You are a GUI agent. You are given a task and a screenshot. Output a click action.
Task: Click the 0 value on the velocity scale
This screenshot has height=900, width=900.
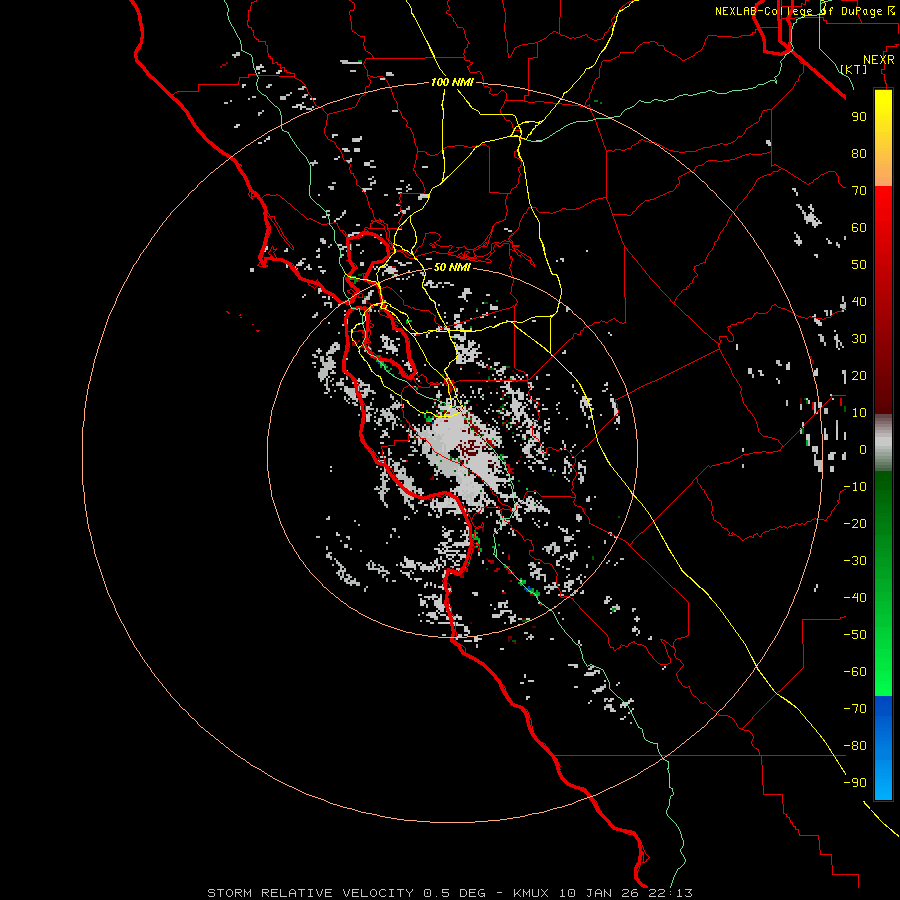pos(863,449)
